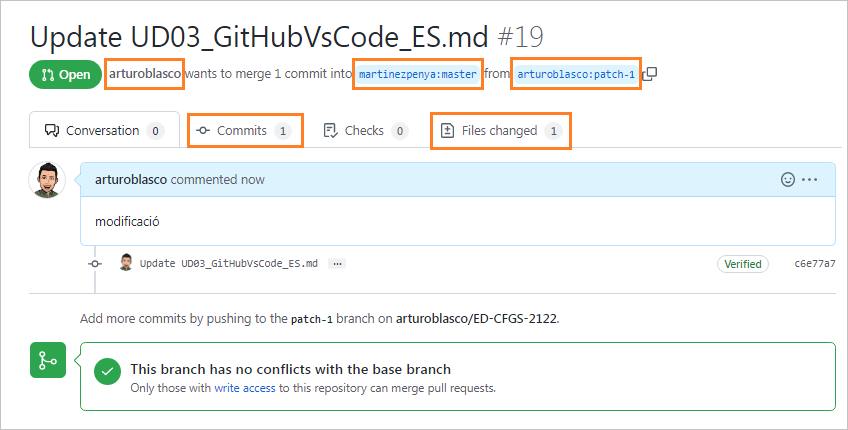Screen dimensions: 848x430
Task: Click the green checkmark status icon
Action: pos(107,371)
